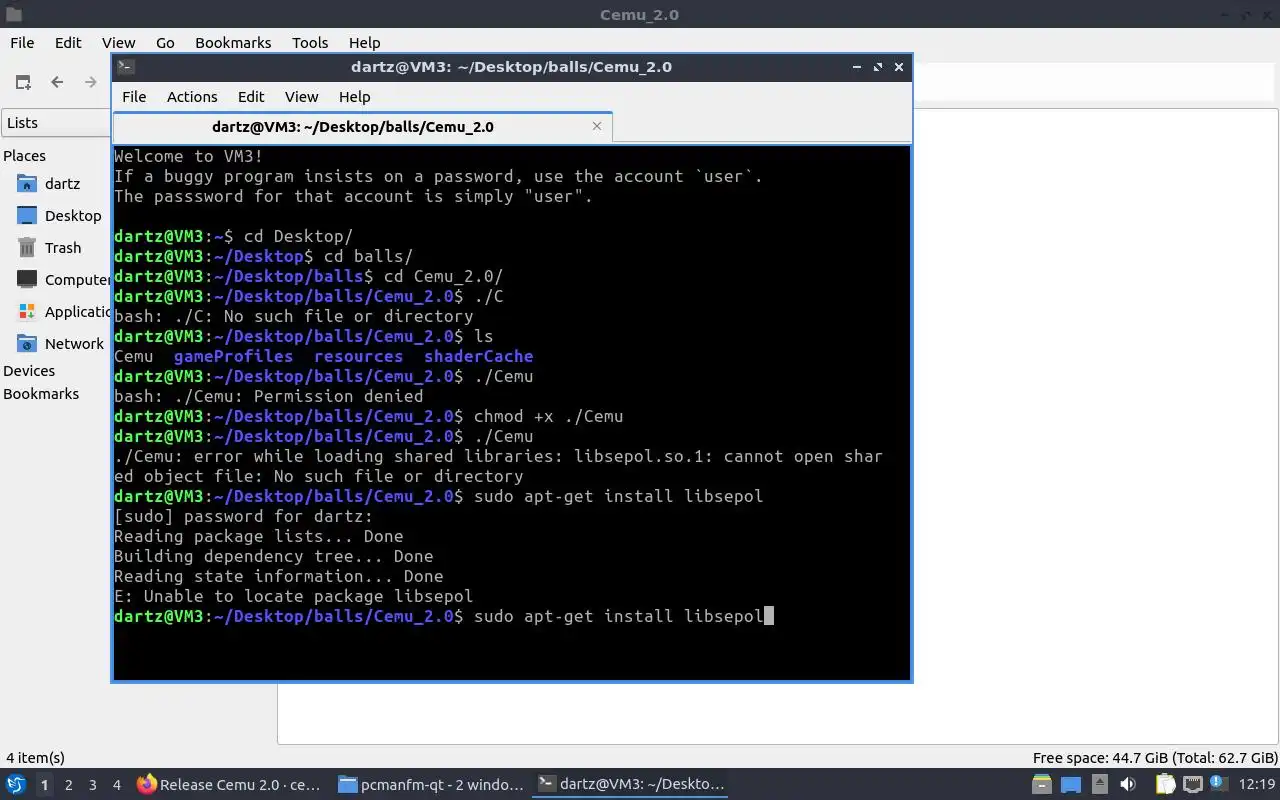Click 'E: Unable to locate package libsepol' line
This screenshot has width=1280, height=800.
[293, 596]
